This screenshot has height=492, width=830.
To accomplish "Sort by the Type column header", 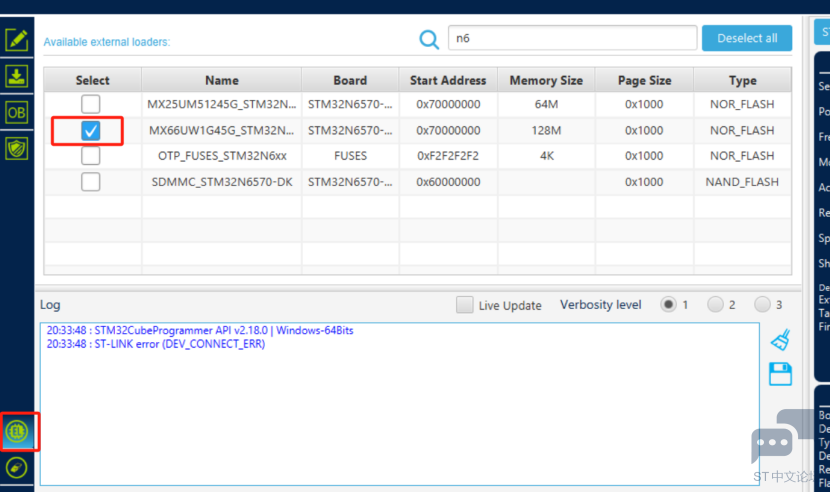I will click(742, 80).
